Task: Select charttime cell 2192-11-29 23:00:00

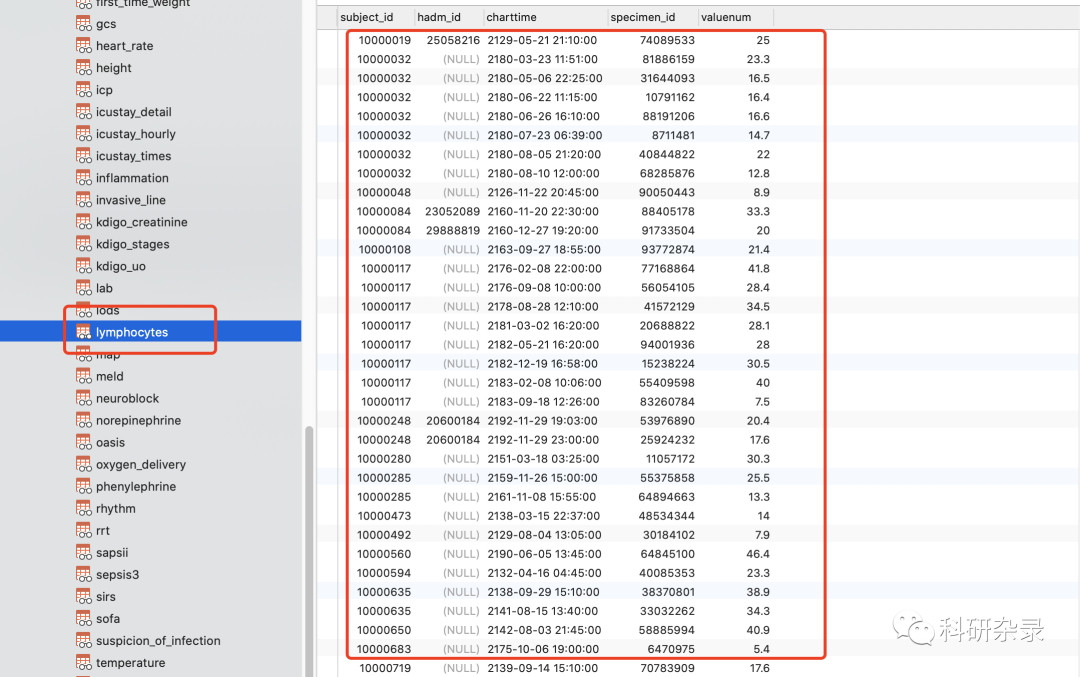Action: tap(543, 440)
